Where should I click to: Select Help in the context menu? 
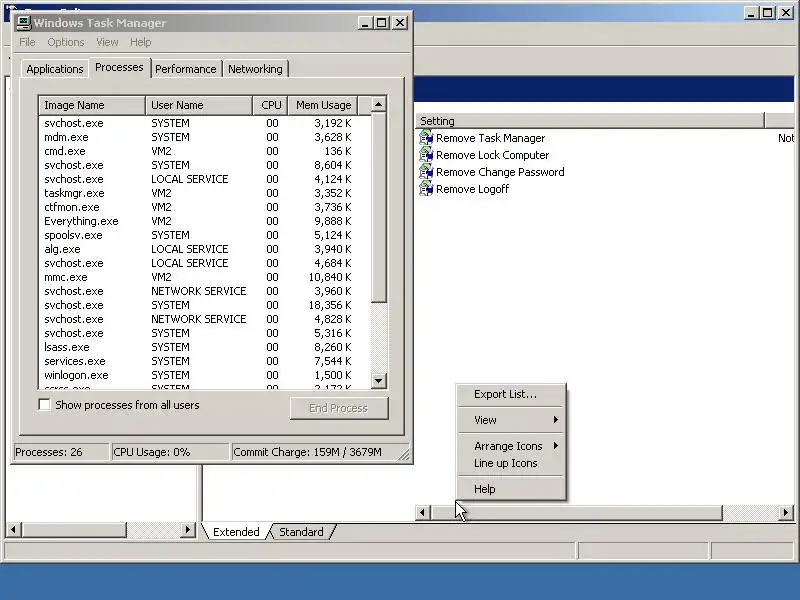512,489
